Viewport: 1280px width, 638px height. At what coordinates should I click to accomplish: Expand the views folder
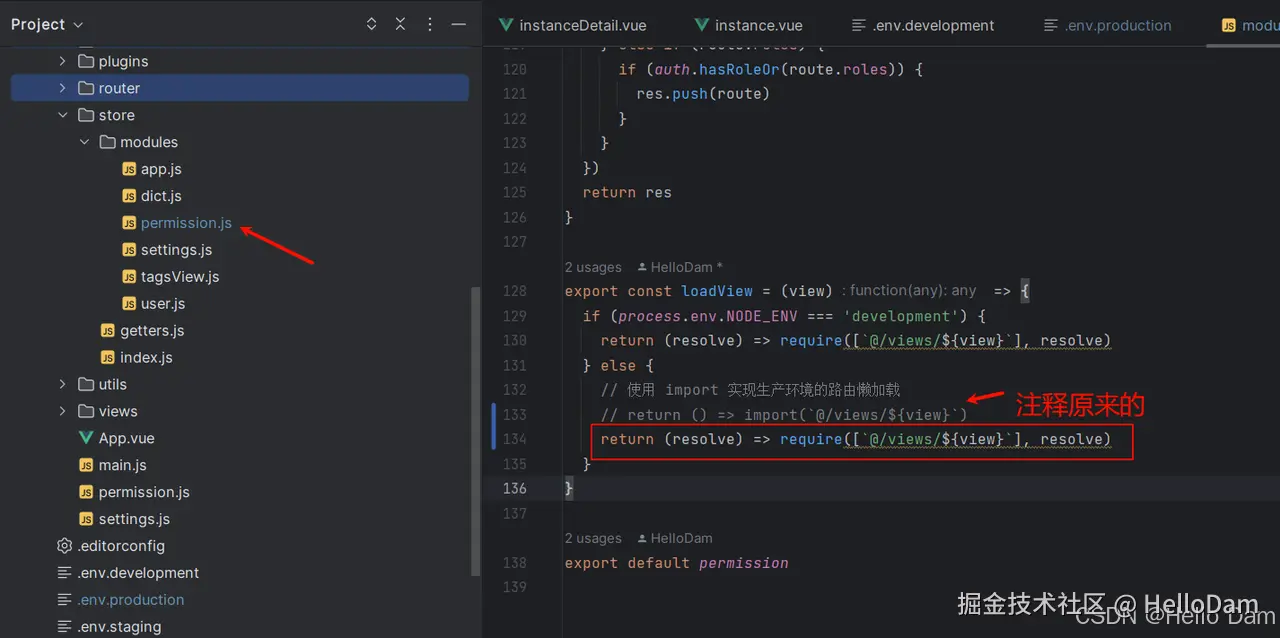pyautogui.click(x=62, y=411)
